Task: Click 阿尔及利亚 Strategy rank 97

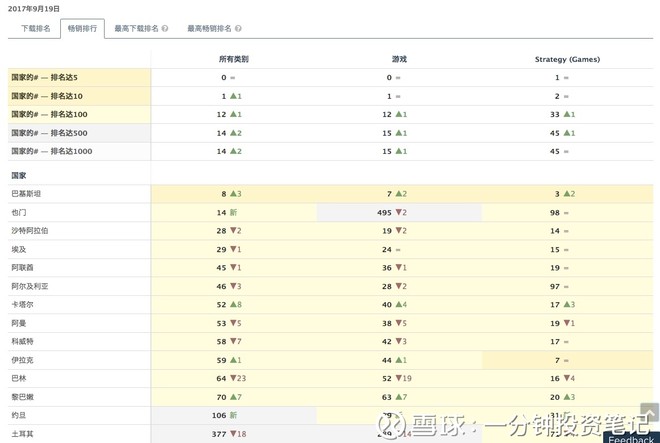Action: click(x=555, y=286)
